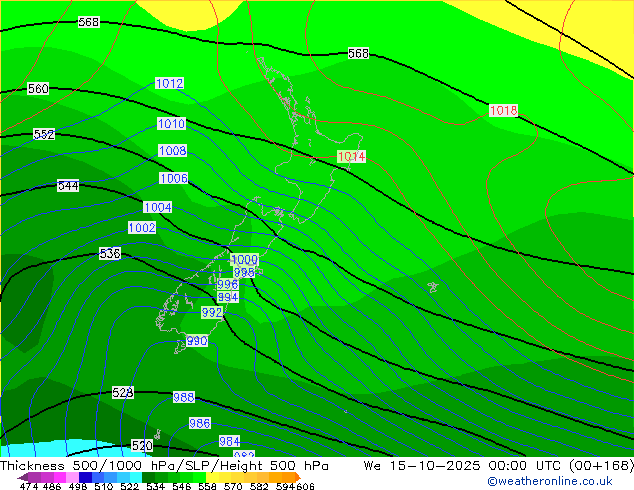Viewport: 634px width, 490px height.
Task: Click the legend value 606
Action: (x=306, y=486)
